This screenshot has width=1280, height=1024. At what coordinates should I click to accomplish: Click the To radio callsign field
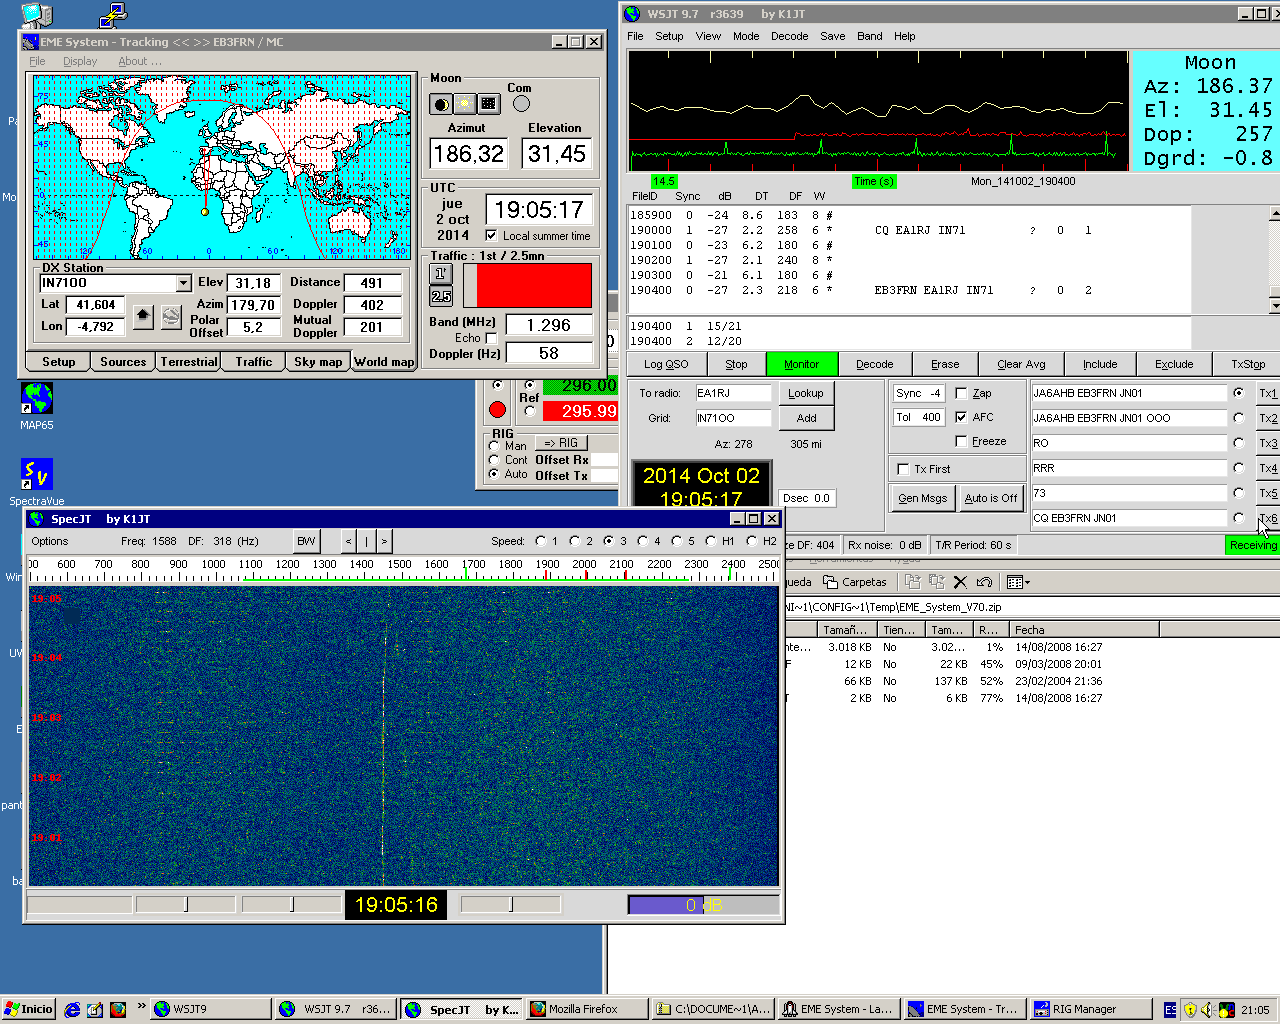coord(733,393)
